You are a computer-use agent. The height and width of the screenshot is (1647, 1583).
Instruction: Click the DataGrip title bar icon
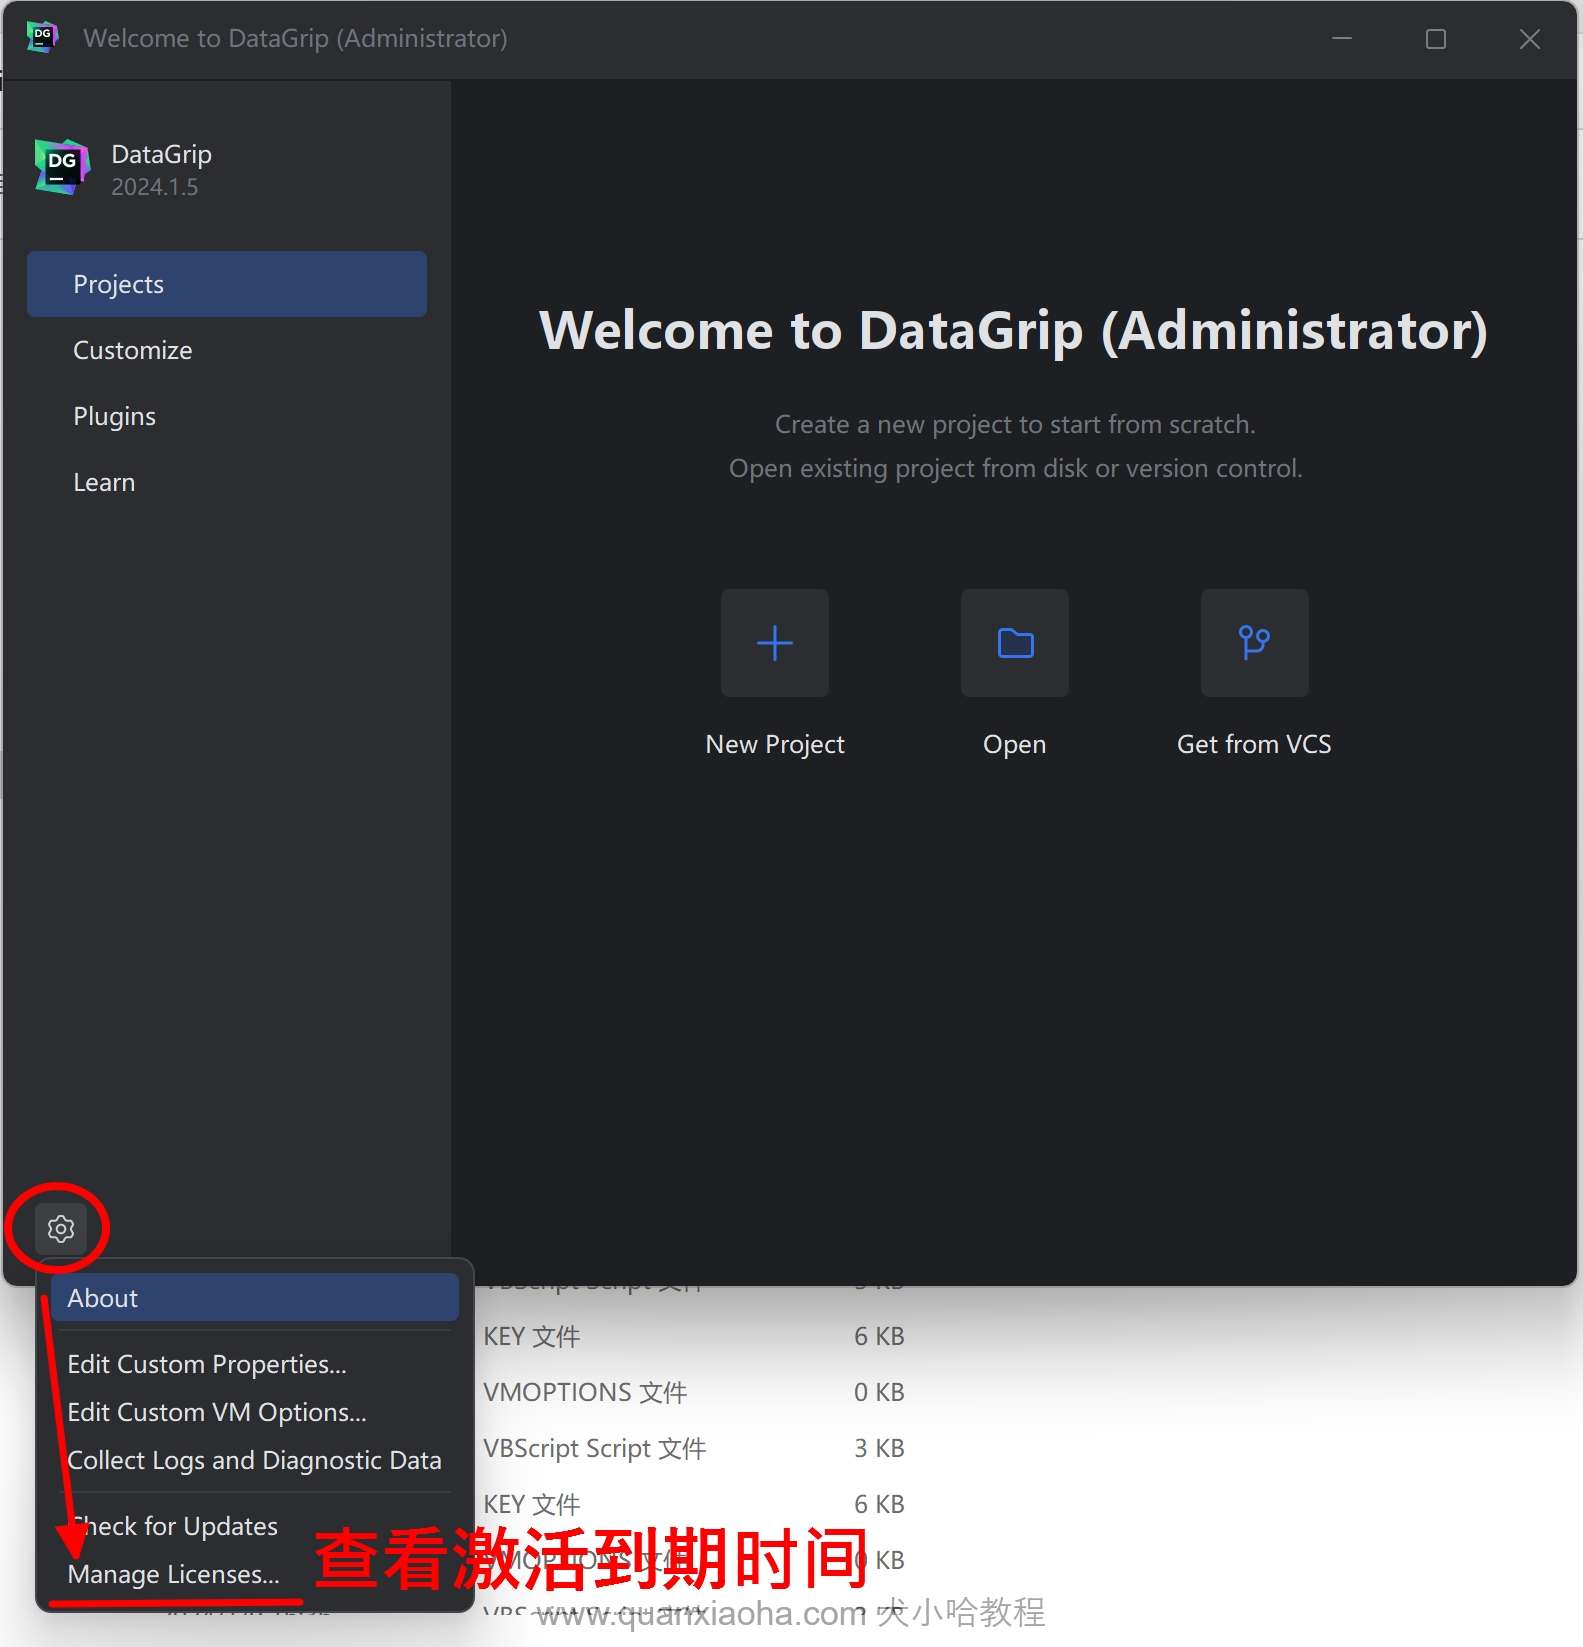pos(42,38)
